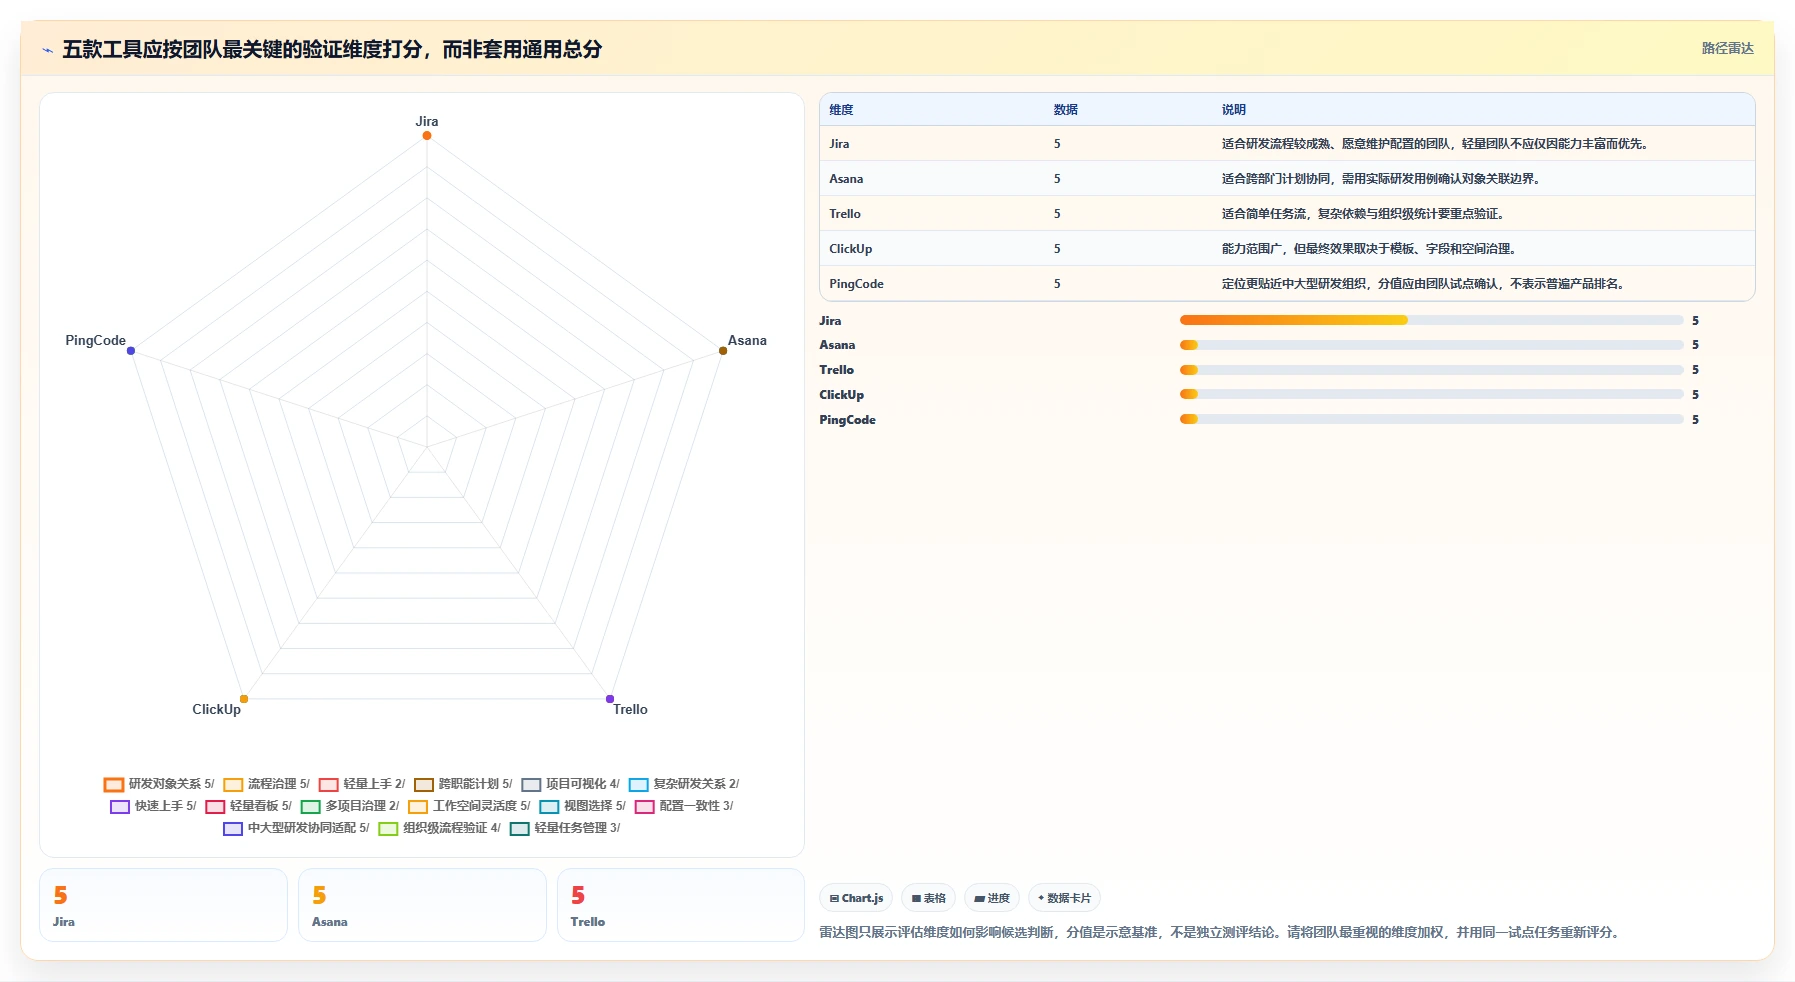Click the PingCode progress bar

point(1432,419)
